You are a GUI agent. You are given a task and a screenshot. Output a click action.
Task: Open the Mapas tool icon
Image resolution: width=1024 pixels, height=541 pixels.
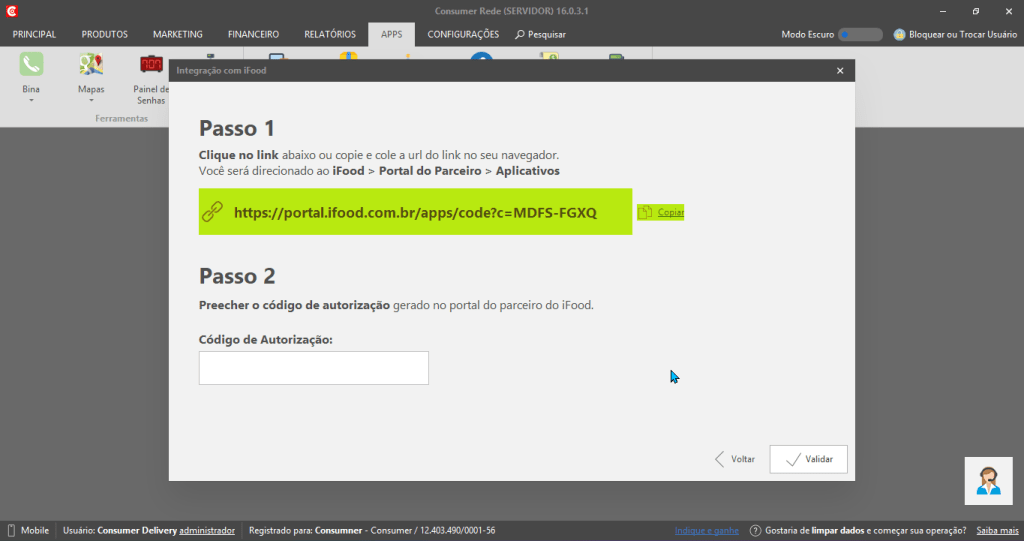click(91, 65)
